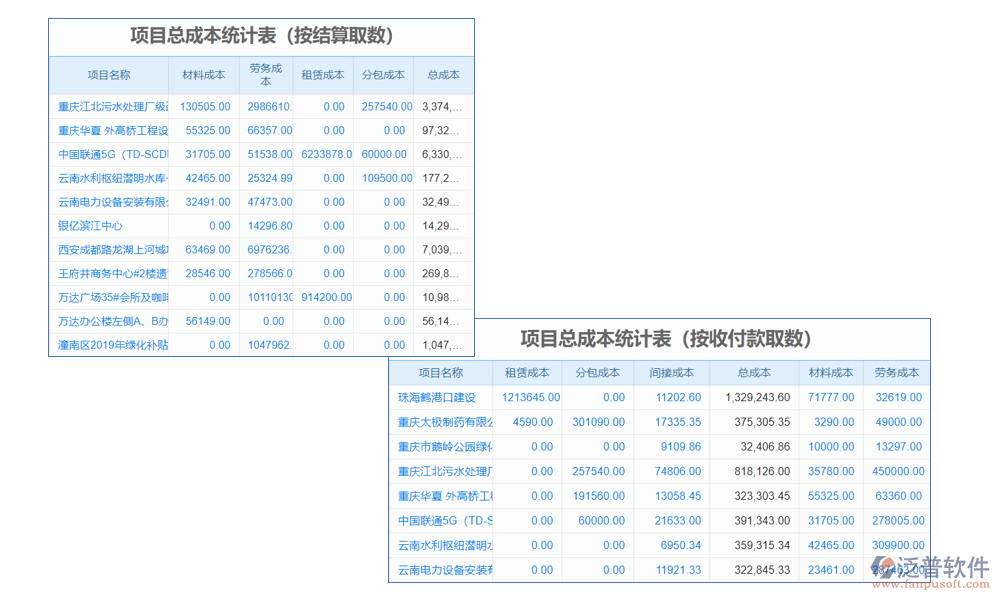Screen dimensions: 1000x600
Task: Open the 珠海鹤港口建设 project link
Action: [x=437, y=397]
